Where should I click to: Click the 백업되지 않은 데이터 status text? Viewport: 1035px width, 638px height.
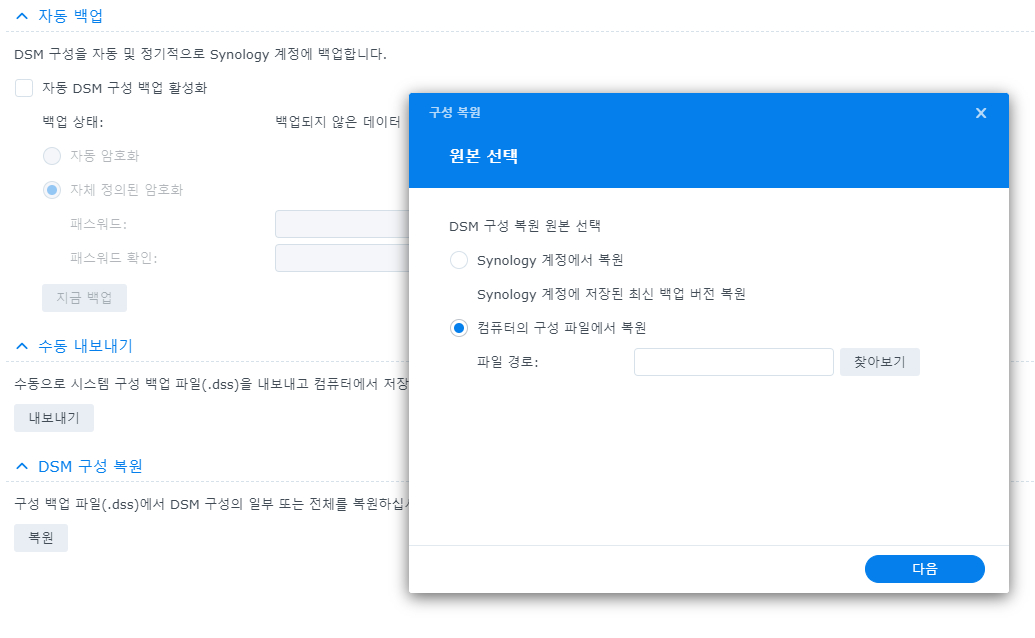[x=338, y=122]
